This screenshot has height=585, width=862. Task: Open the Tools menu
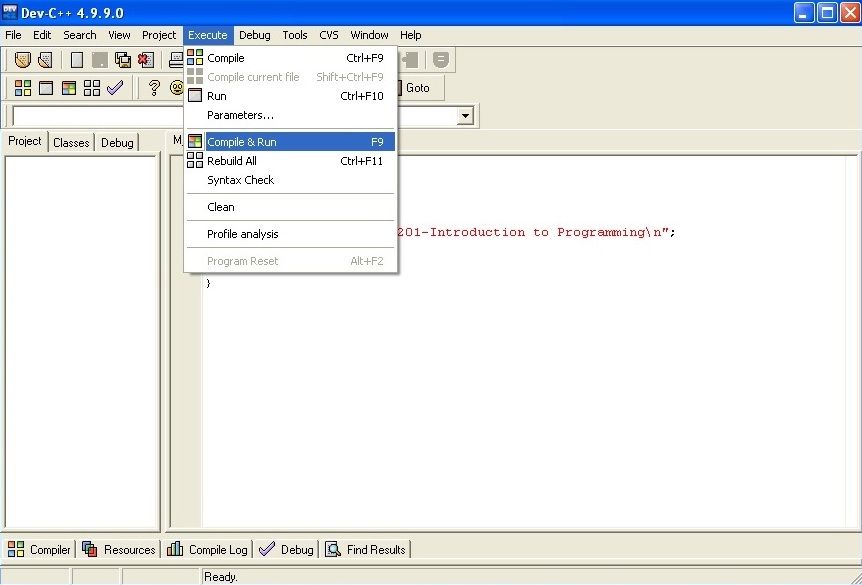coord(295,35)
